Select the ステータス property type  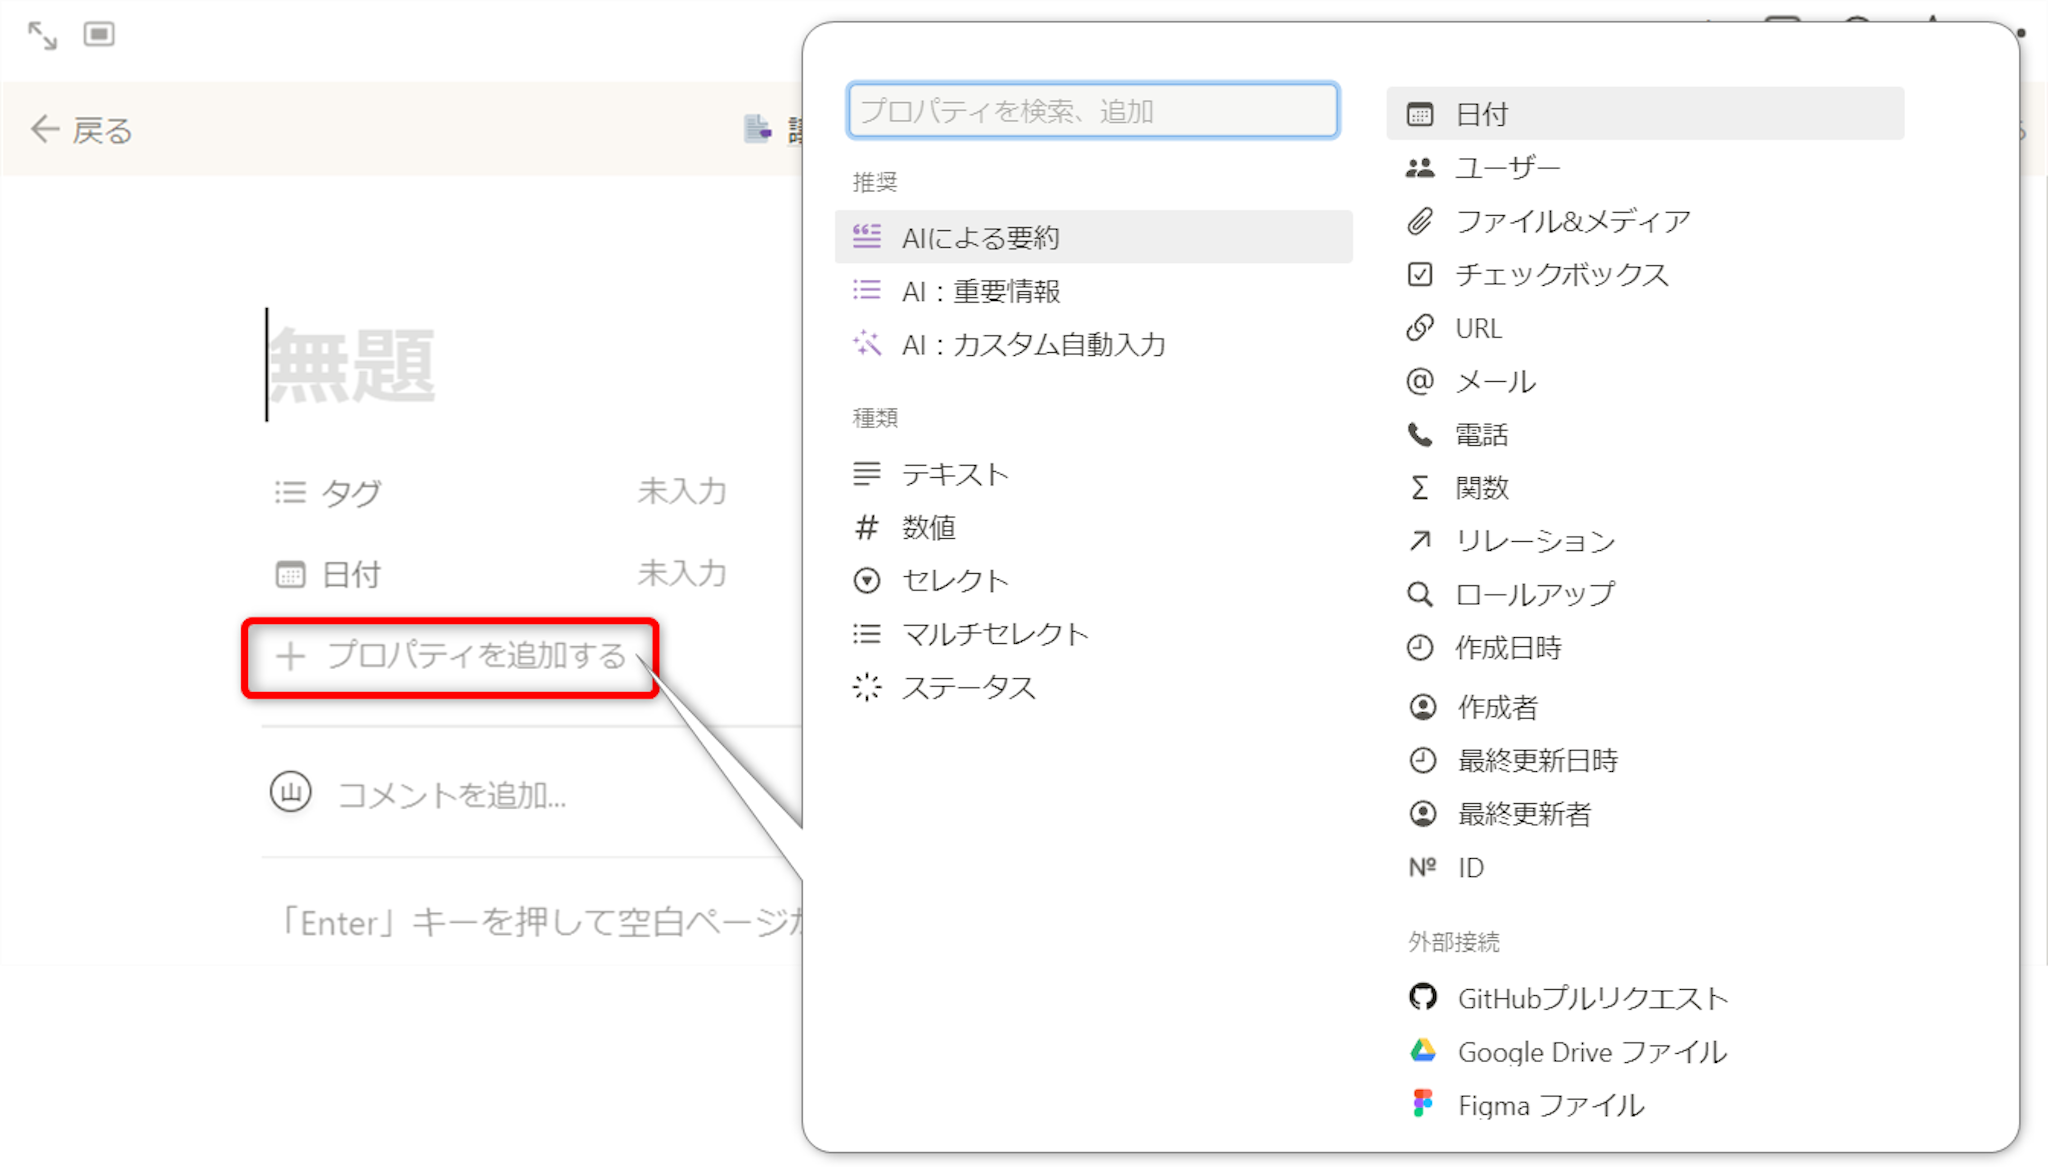pyautogui.click(x=967, y=688)
